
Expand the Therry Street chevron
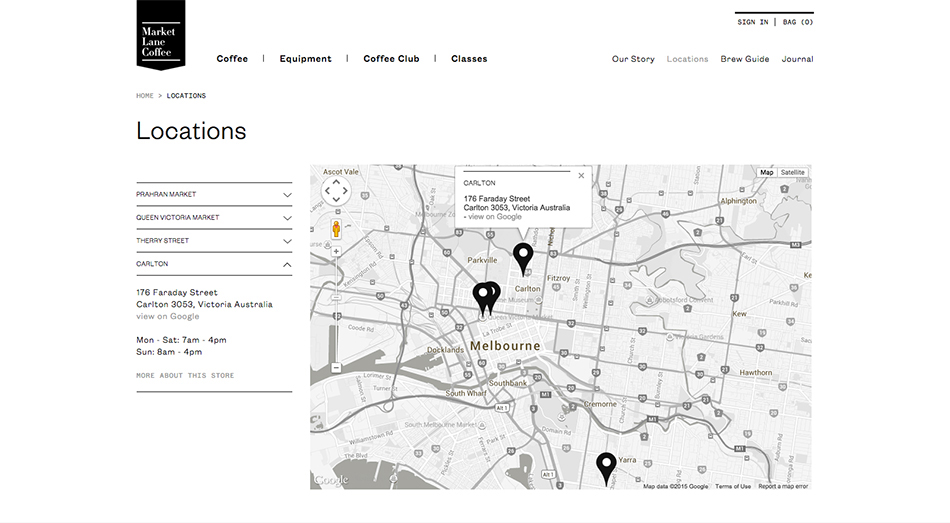point(287,241)
